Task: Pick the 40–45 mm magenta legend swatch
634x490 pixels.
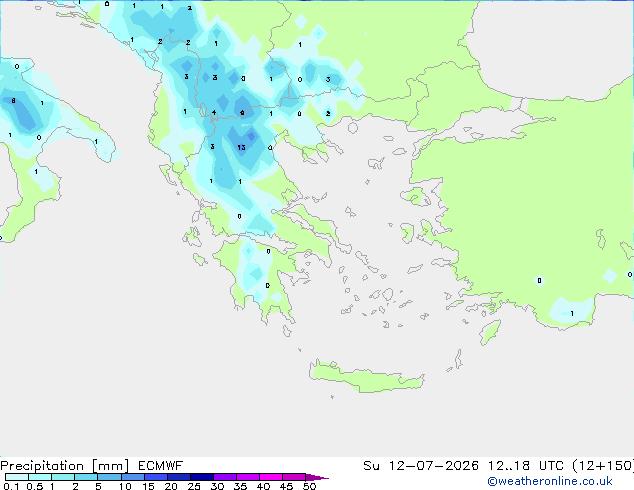Action: [x=271, y=477]
